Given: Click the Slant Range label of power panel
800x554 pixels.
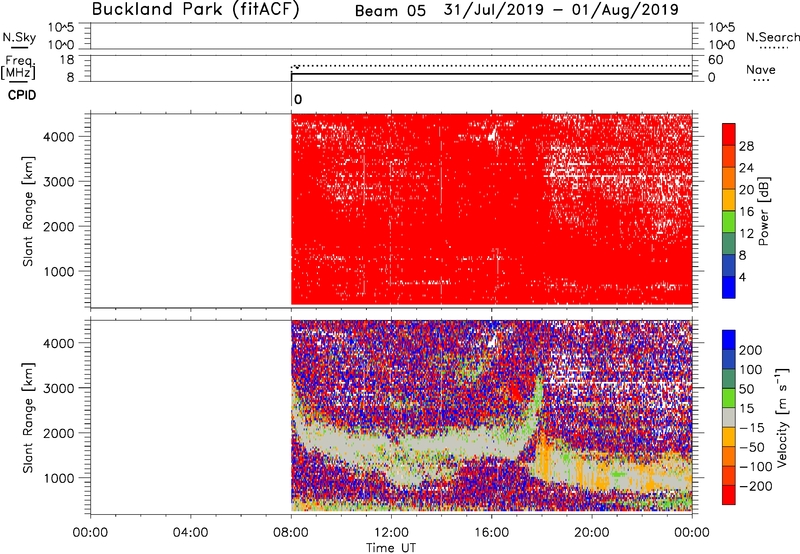Looking at the screenshot, I should pyautogui.click(x=28, y=211).
